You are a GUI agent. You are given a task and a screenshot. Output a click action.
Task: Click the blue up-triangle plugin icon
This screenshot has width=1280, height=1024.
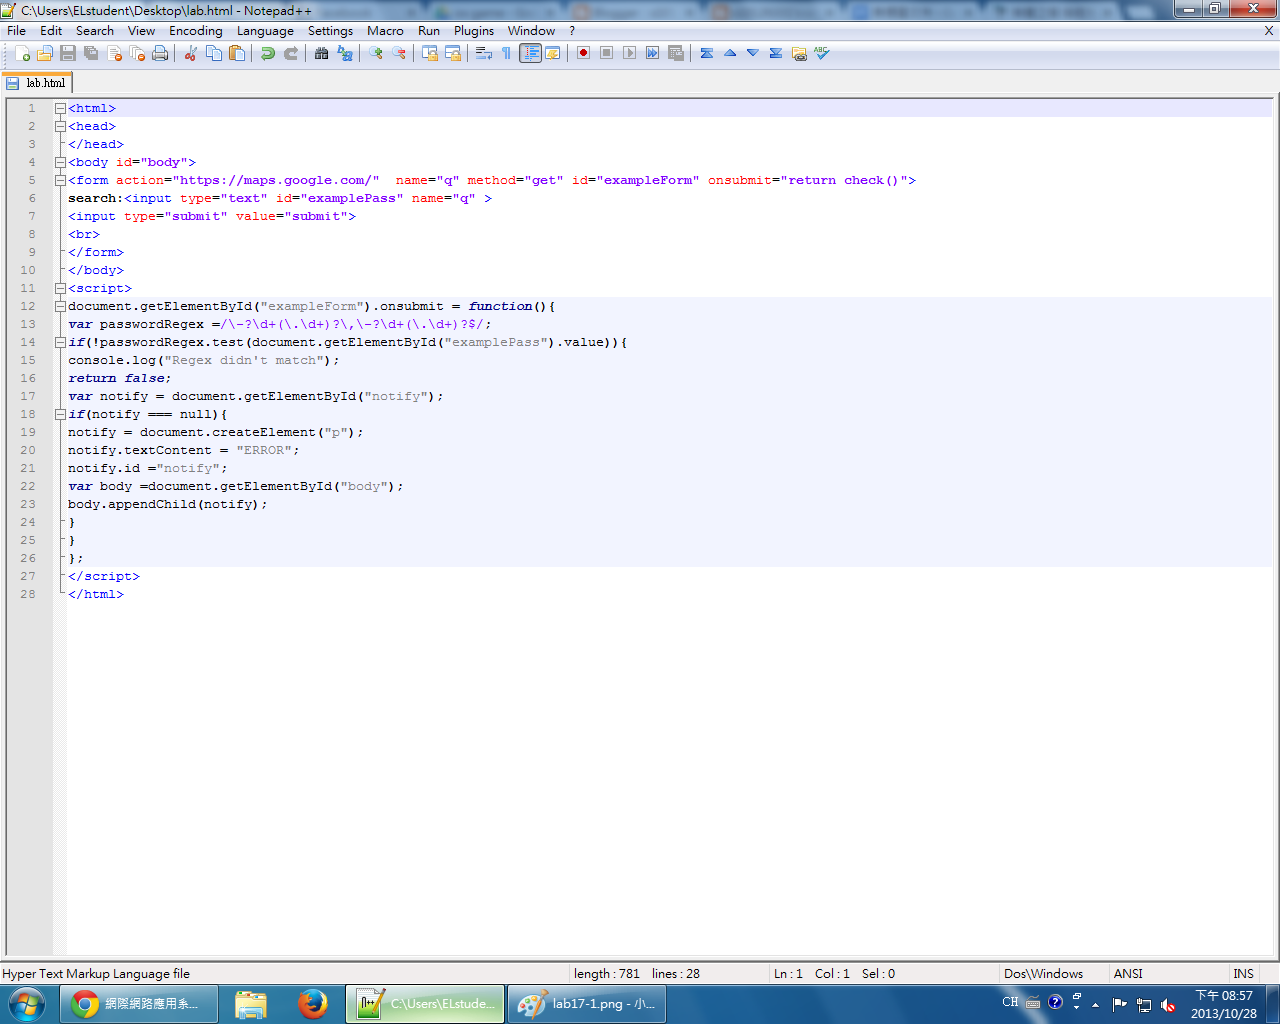tap(730, 53)
